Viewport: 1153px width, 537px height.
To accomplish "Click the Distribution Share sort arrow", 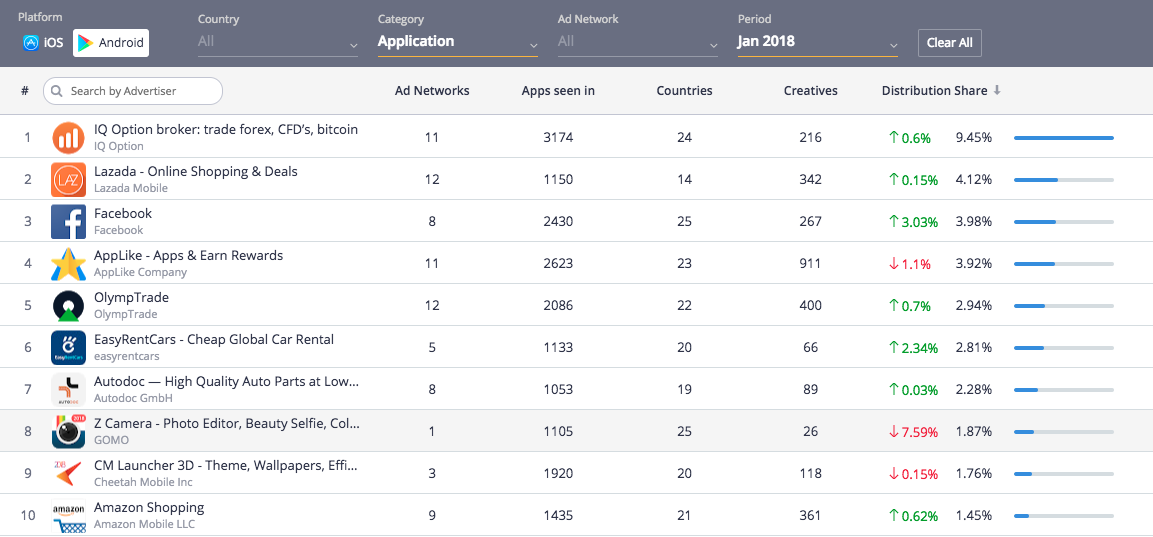I will pyautogui.click(x=997, y=90).
